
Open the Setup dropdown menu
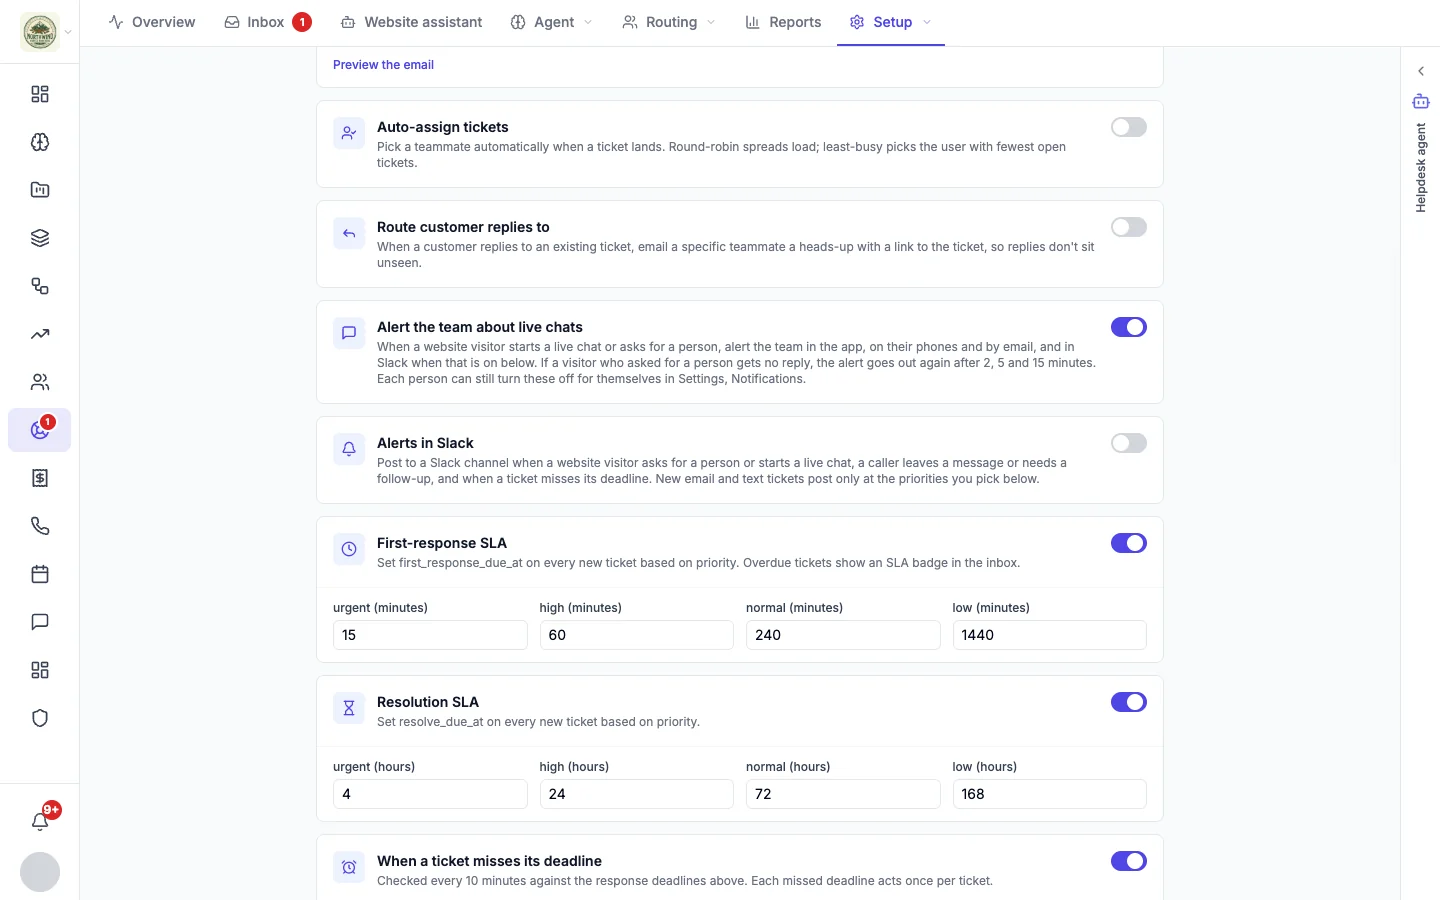[x=891, y=22]
